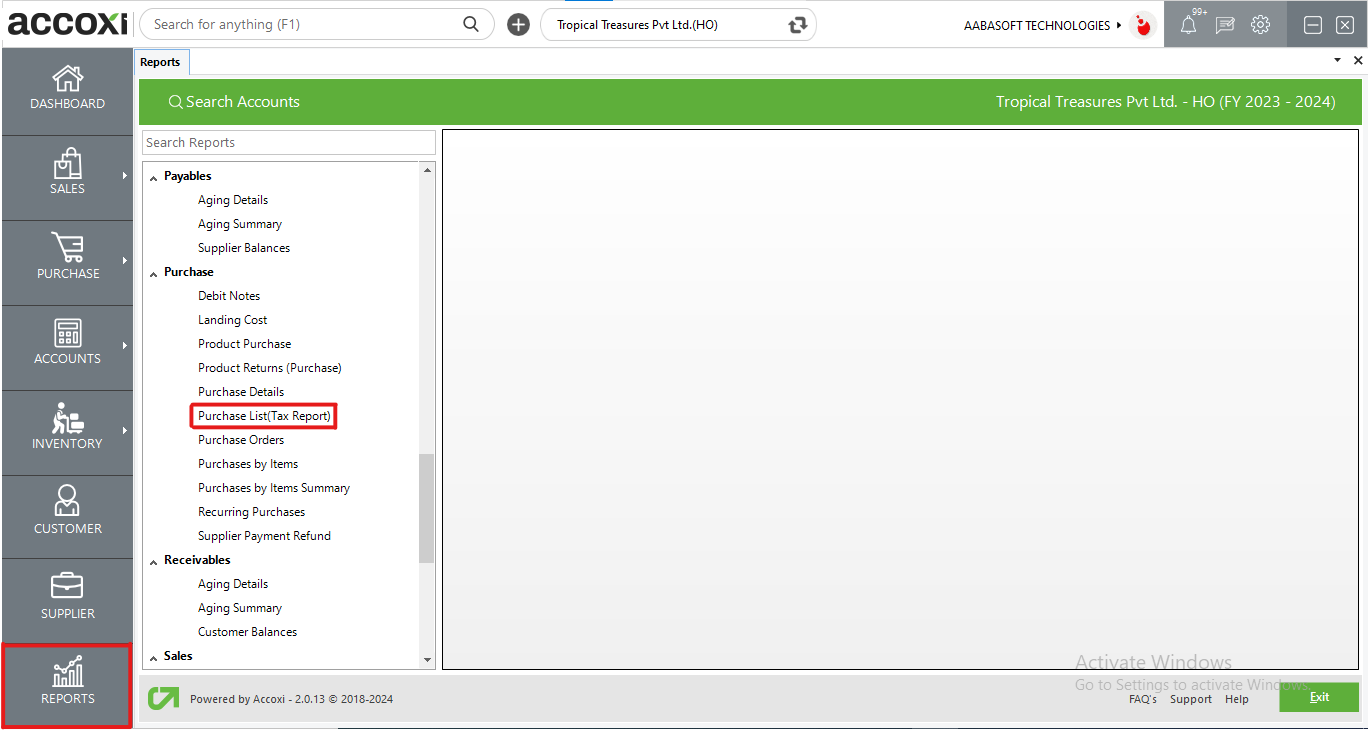Click the switch organization refresh icon
The width and height of the screenshot is (1368, 730).
click(797, 25)
